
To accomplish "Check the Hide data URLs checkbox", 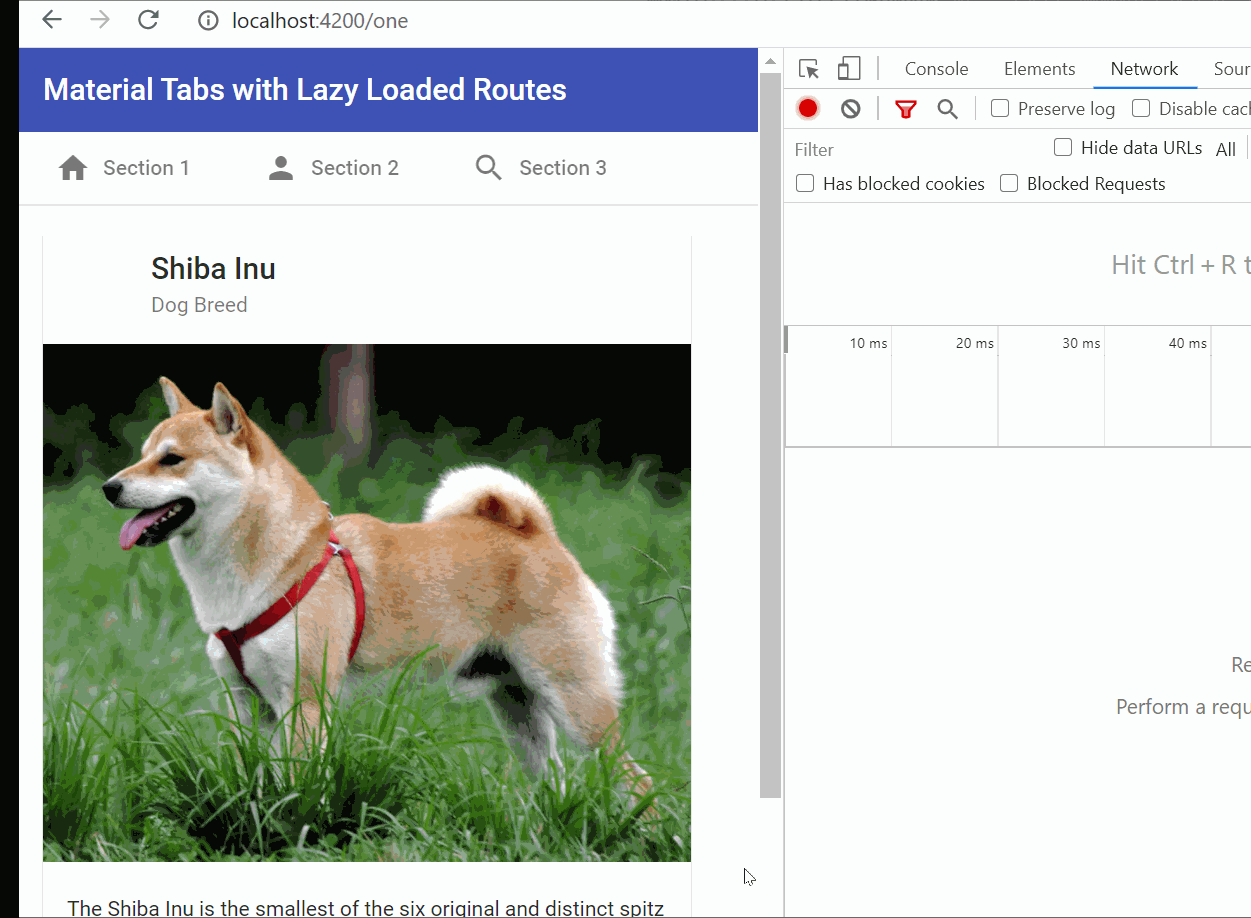I will [1063, 148].
